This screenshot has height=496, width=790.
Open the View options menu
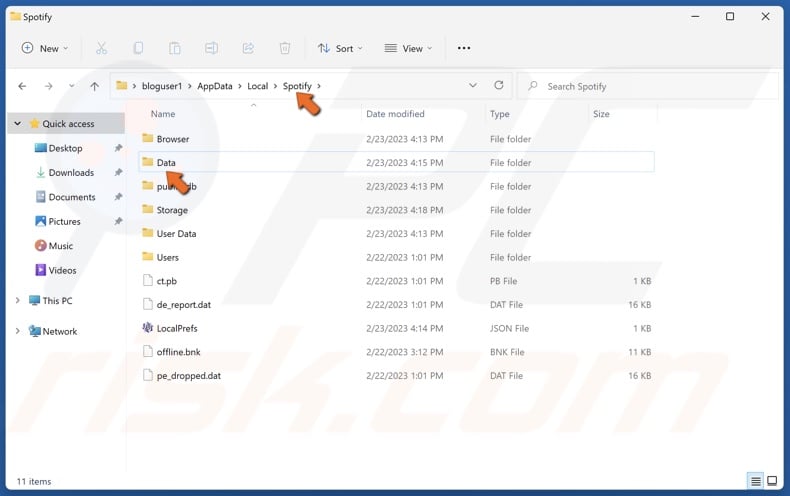pos(408,48)
